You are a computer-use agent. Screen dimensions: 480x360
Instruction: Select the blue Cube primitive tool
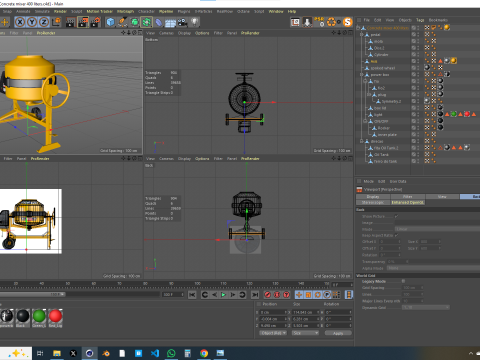[110, 22]
